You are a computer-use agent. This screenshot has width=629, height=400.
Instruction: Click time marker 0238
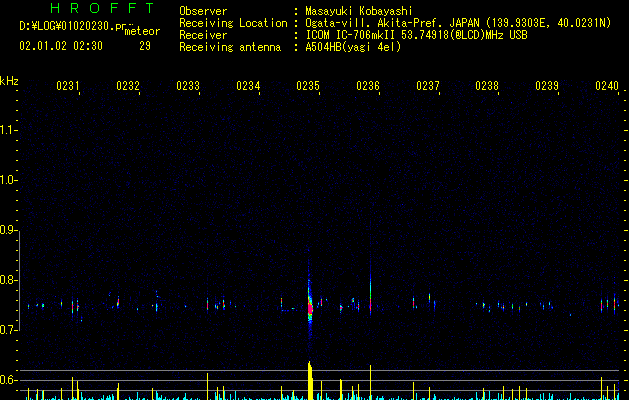coord(487,86)
